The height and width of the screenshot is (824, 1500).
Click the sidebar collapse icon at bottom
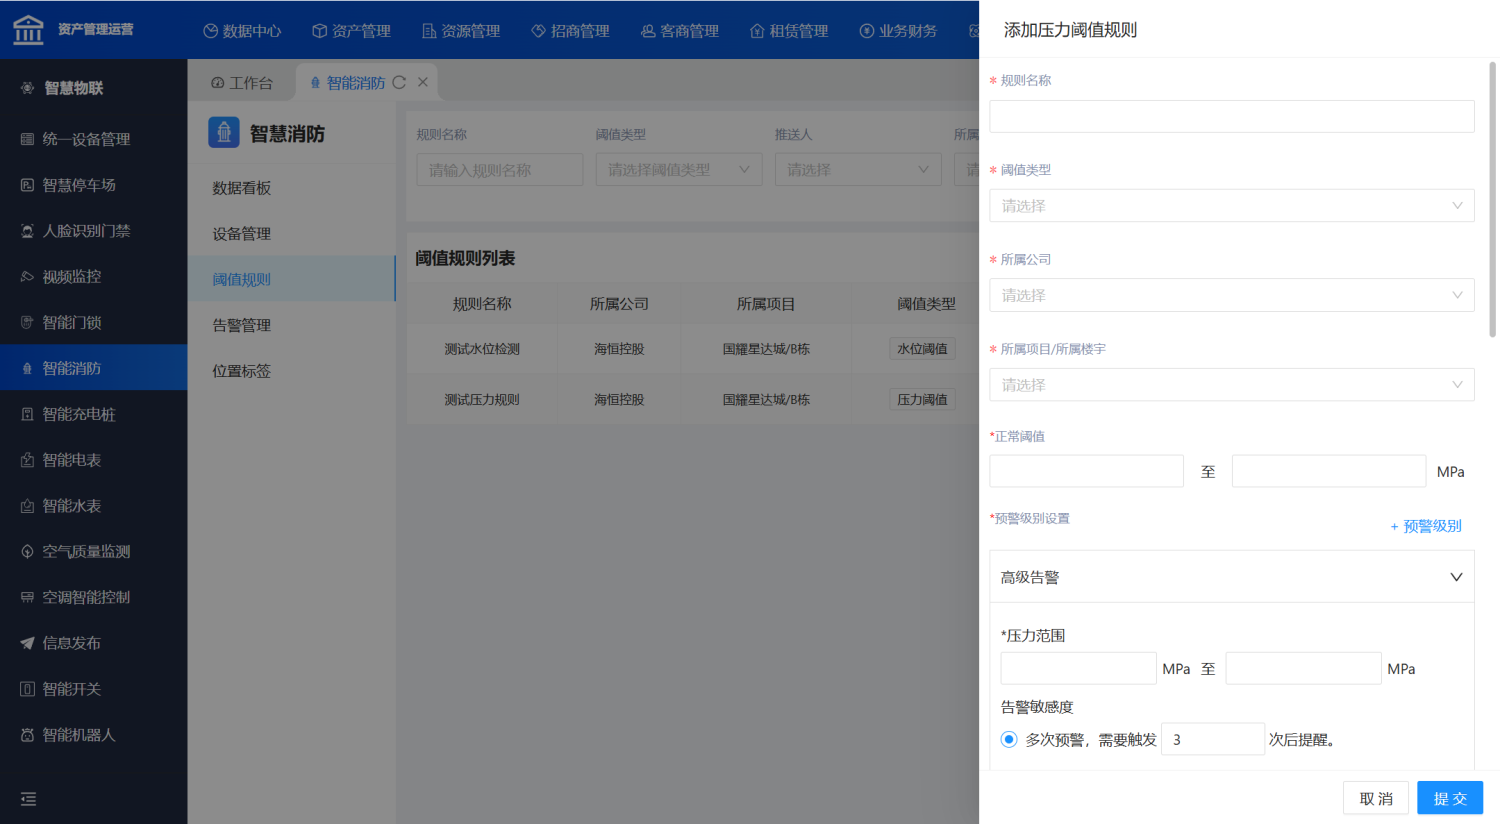[28, 799]
